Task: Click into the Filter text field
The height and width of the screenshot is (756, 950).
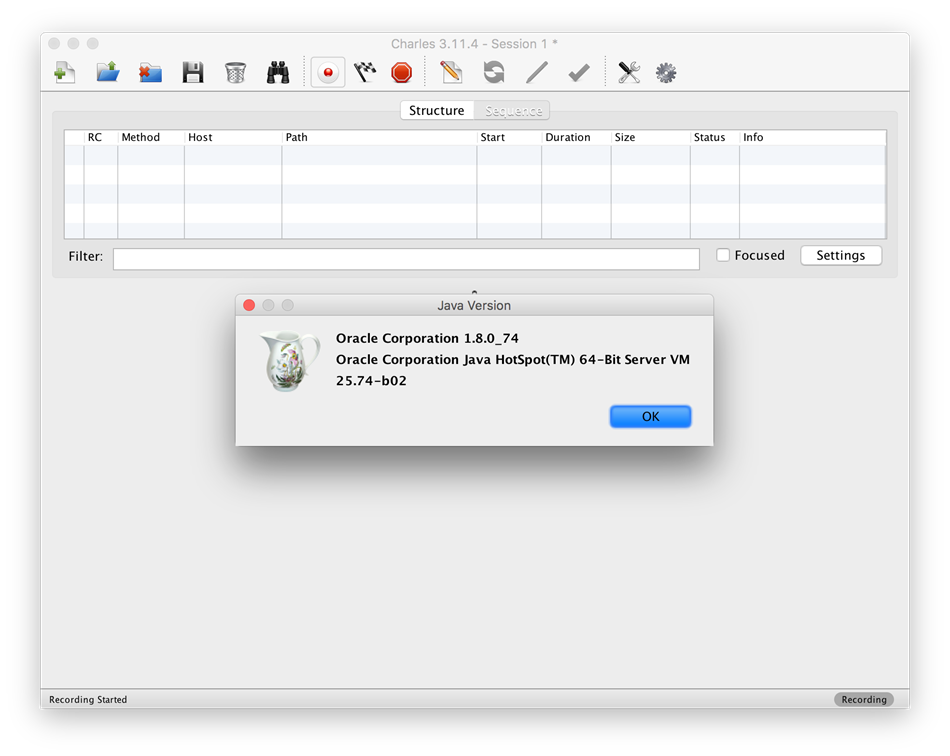Action: point(406,259)
